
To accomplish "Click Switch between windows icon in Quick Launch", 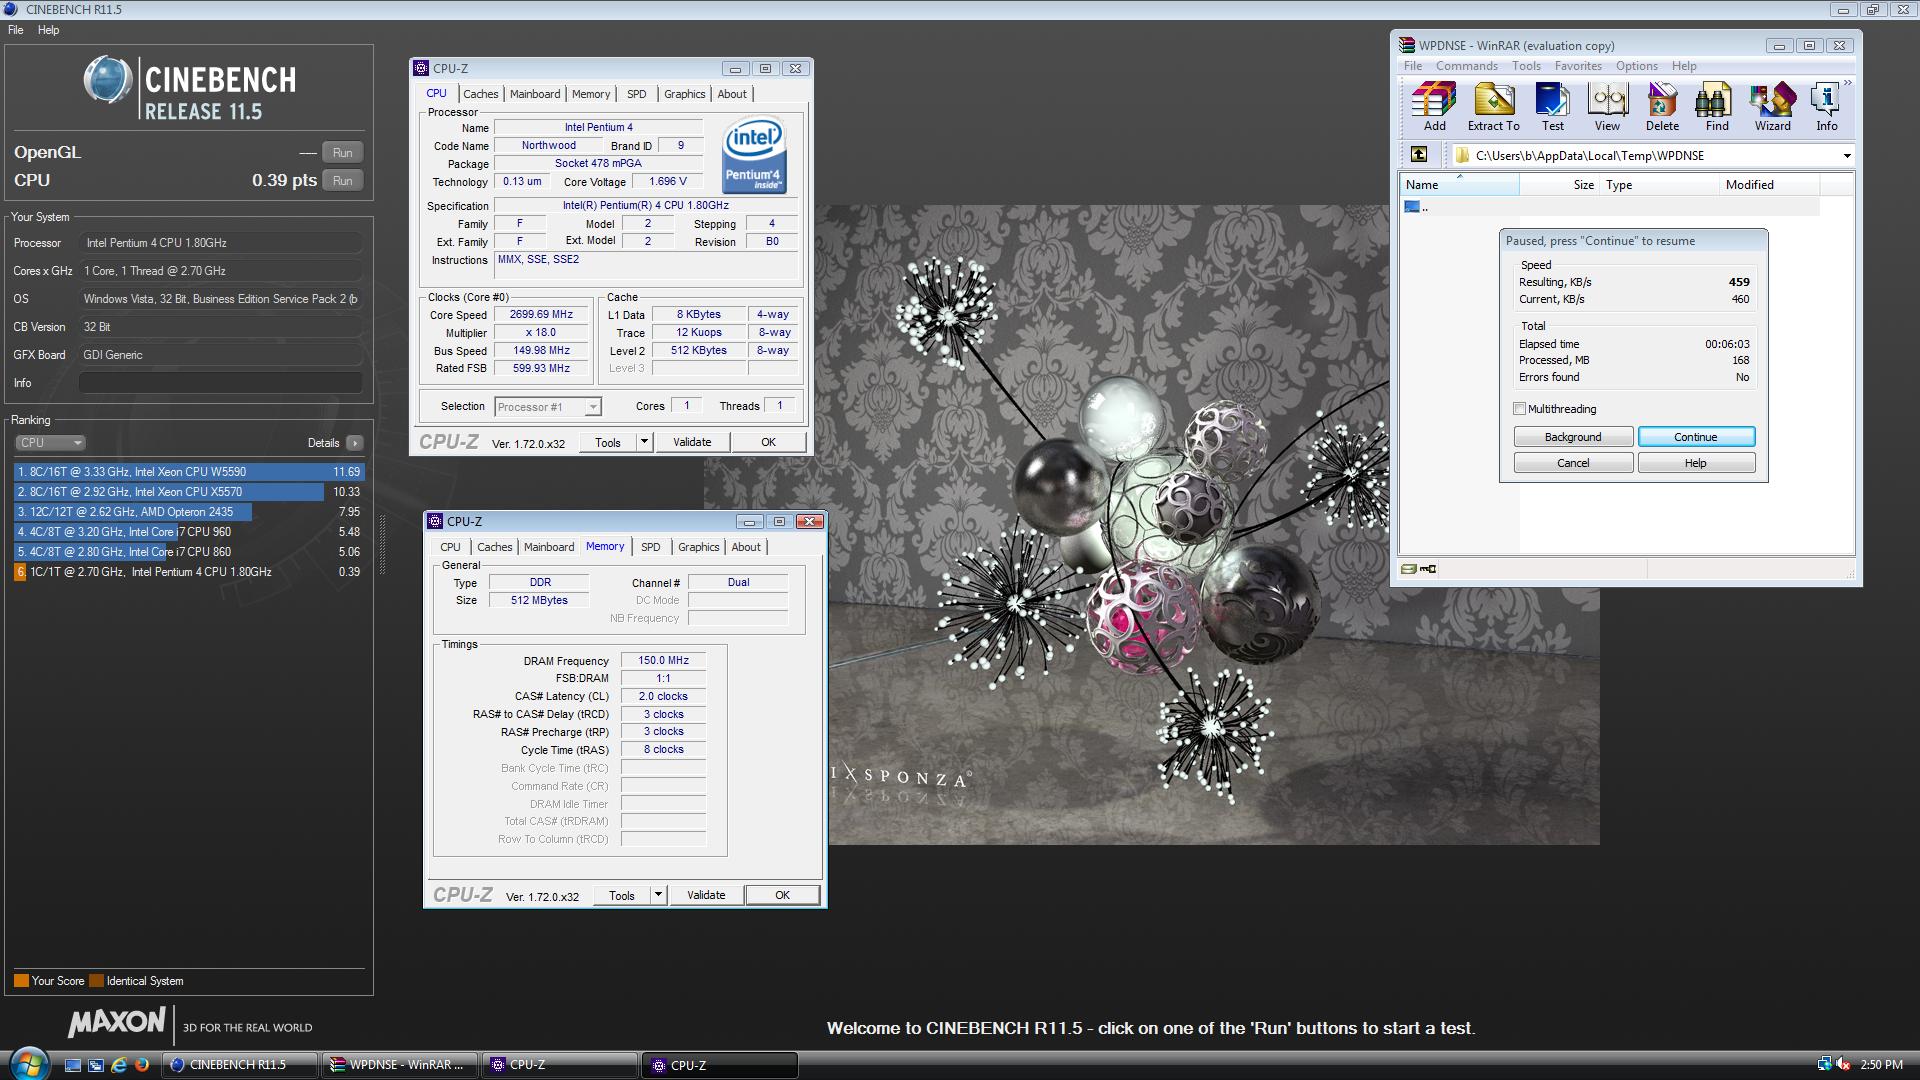I will [96, 1065].
